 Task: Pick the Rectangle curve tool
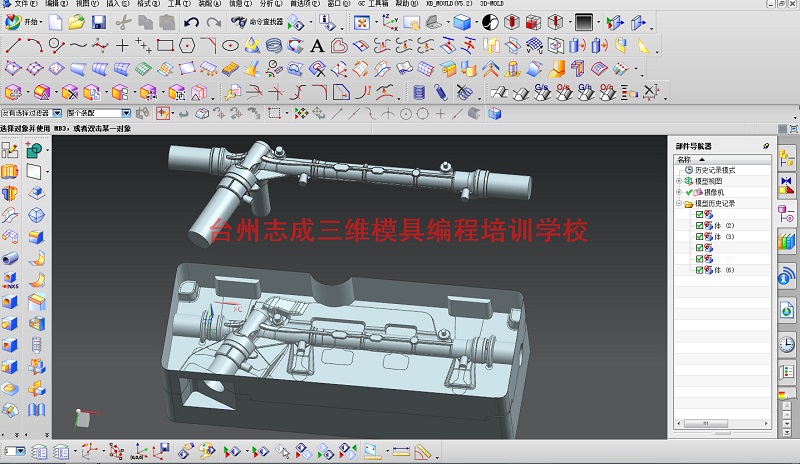click(x=165, y=46)
